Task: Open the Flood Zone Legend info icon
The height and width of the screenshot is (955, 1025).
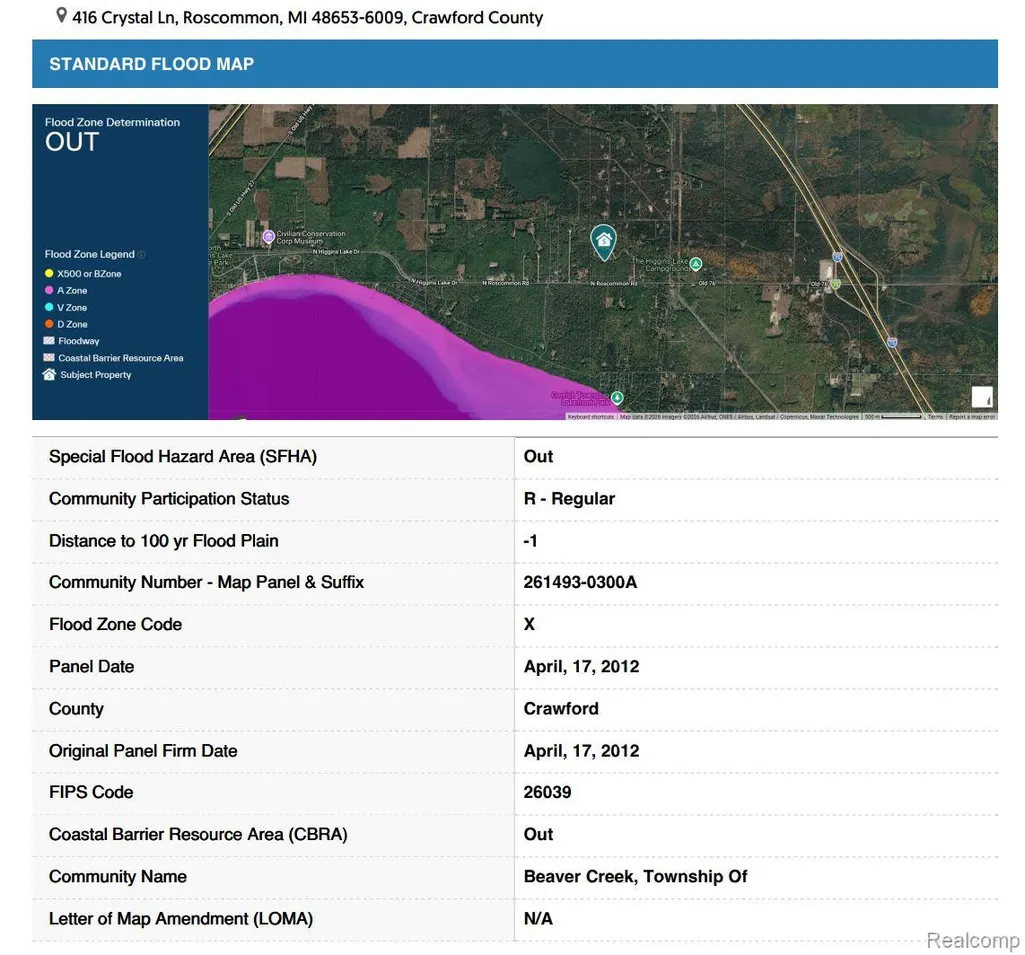Action: coord(142,254)
